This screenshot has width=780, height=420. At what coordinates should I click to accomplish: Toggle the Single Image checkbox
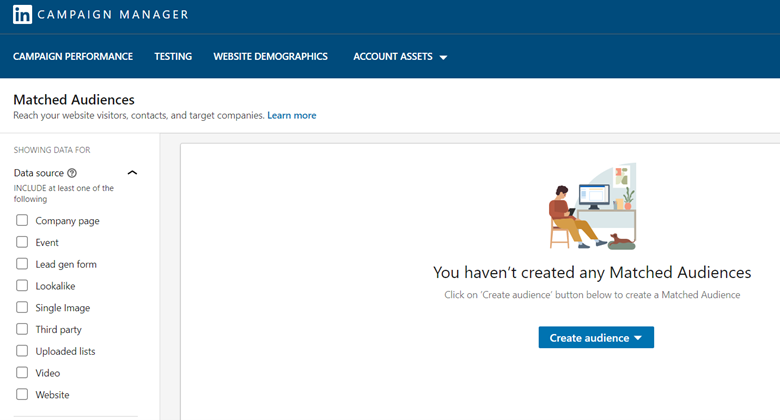22,308
